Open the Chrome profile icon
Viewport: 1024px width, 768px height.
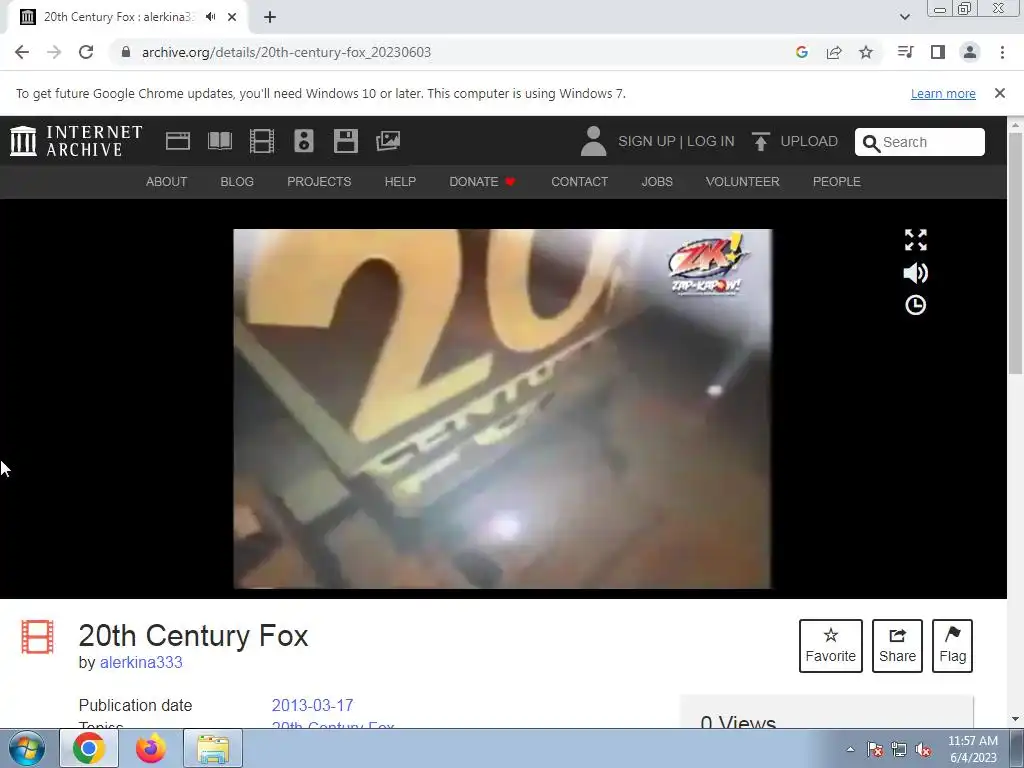(970, 52)
